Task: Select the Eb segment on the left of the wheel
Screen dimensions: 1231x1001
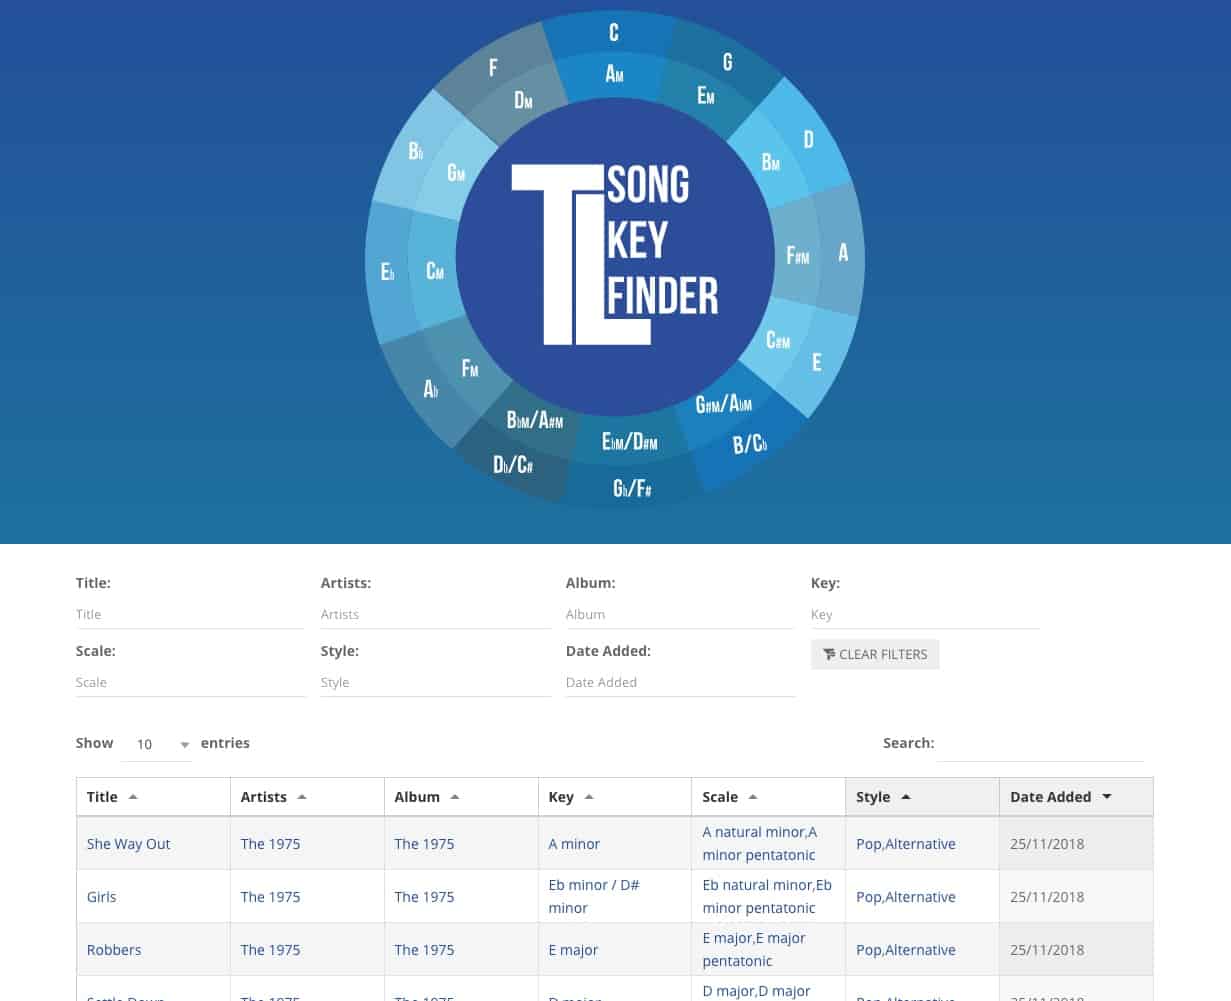Action: pos(387,271)
